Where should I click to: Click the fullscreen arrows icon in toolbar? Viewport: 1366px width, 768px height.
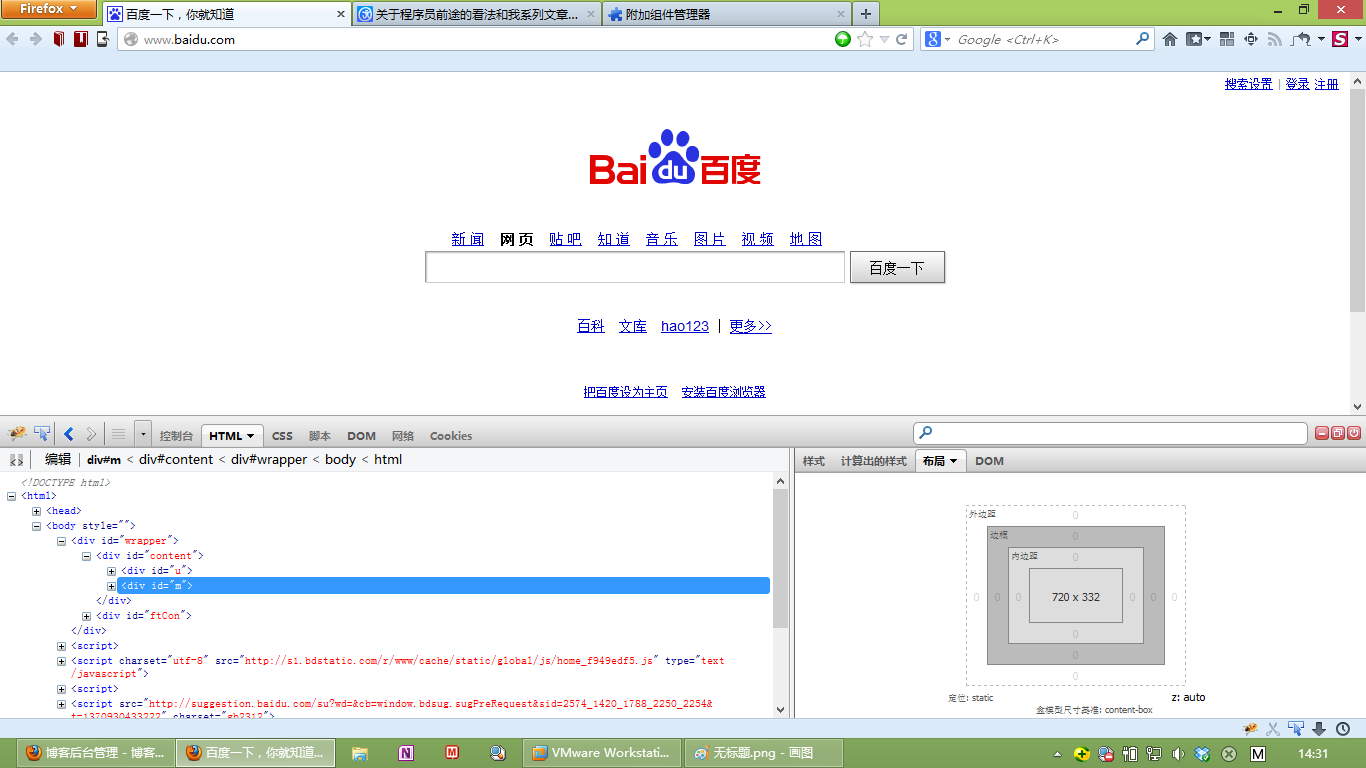(1251, 39)
